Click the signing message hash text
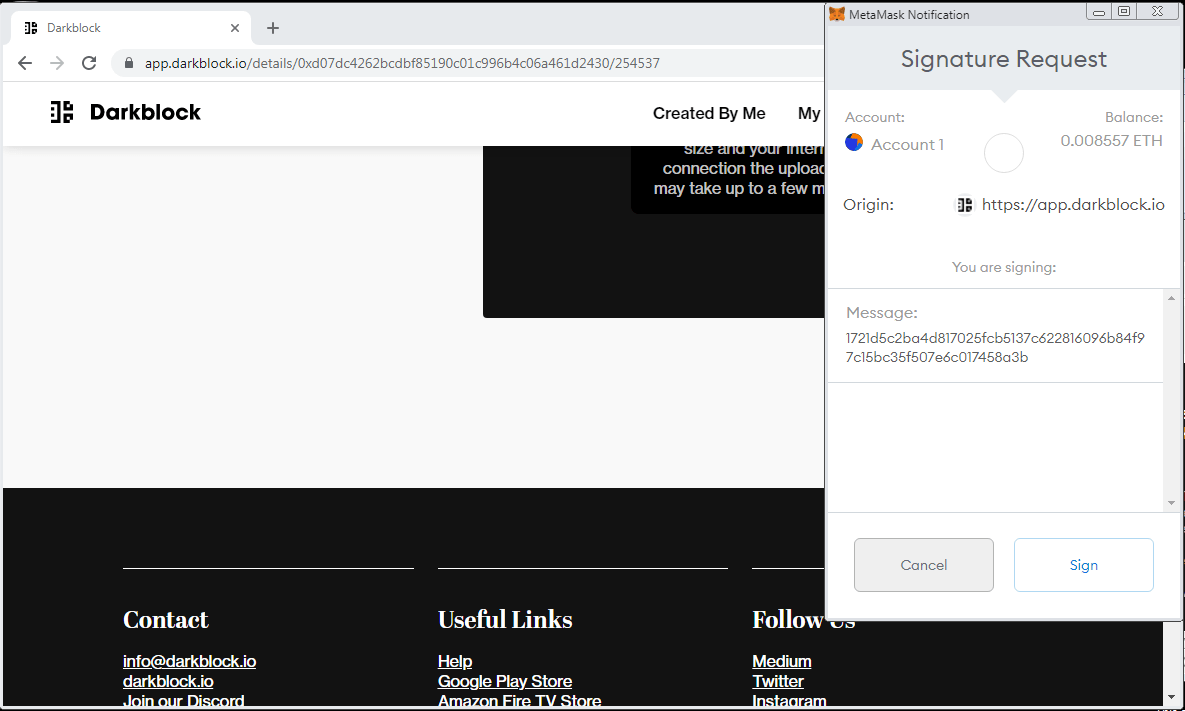The width and height of the screenshot is (1185, 711). [995, 348]
